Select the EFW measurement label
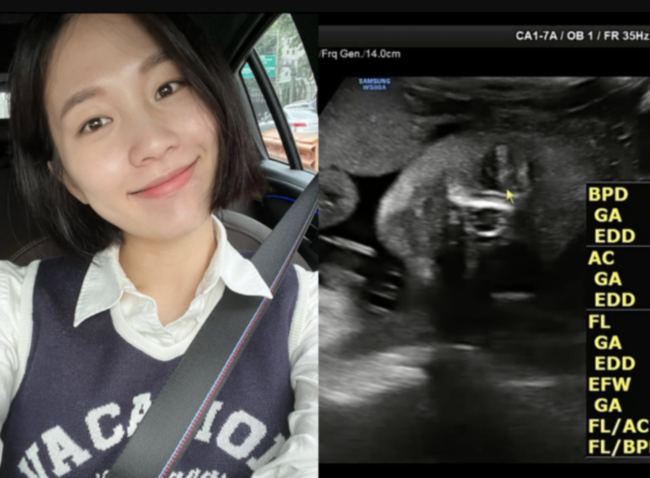Image resolution: width=650 pixels, height=478 pixels. coord(609,384)
